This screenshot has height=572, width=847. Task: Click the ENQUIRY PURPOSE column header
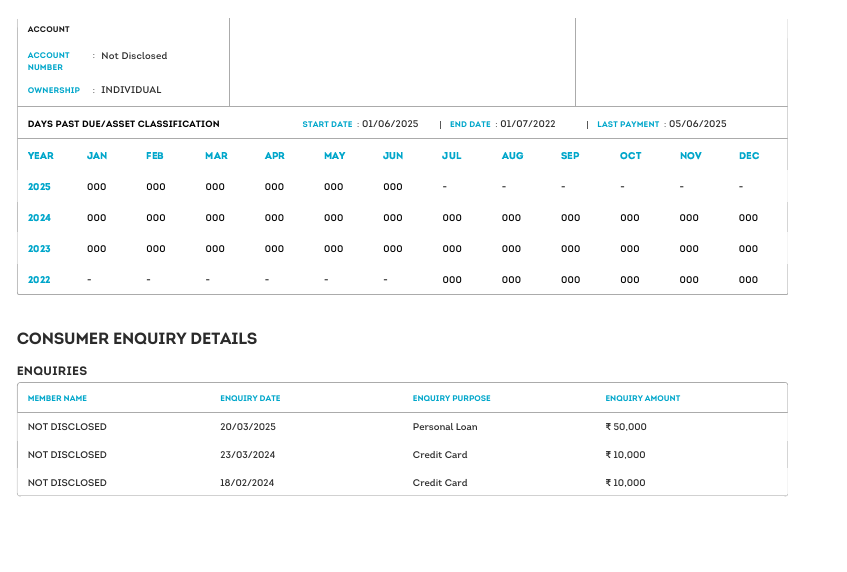pos(452,398)
